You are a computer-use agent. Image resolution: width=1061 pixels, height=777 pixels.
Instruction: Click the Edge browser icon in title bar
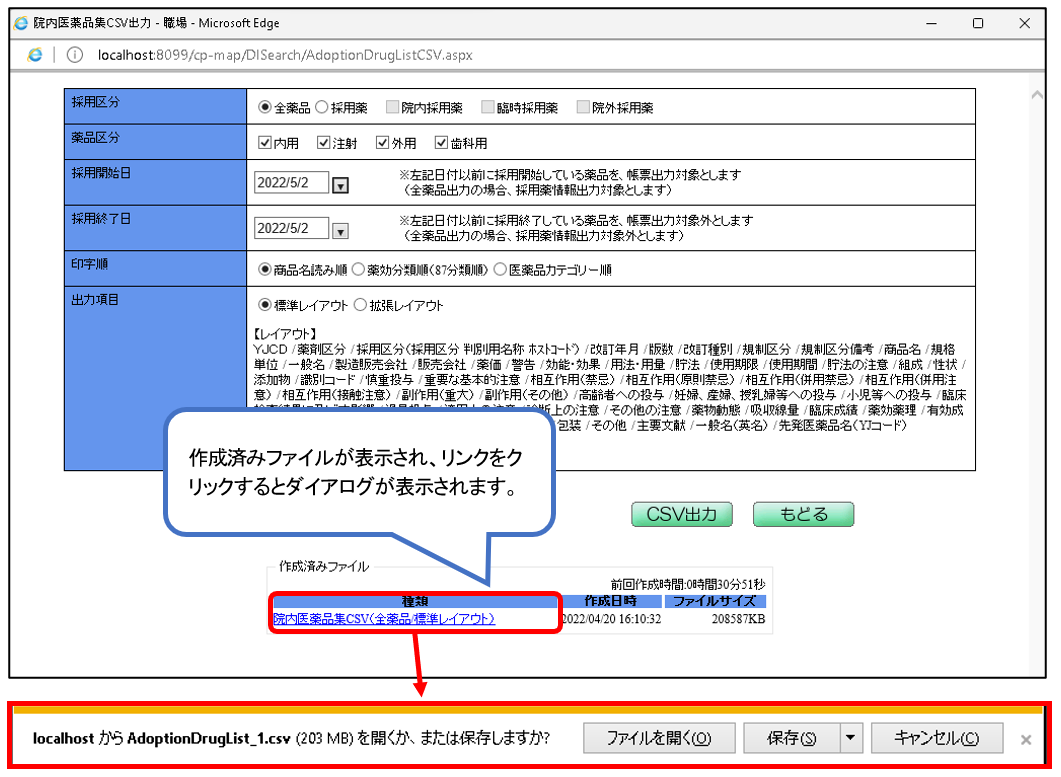coord(20,23)
